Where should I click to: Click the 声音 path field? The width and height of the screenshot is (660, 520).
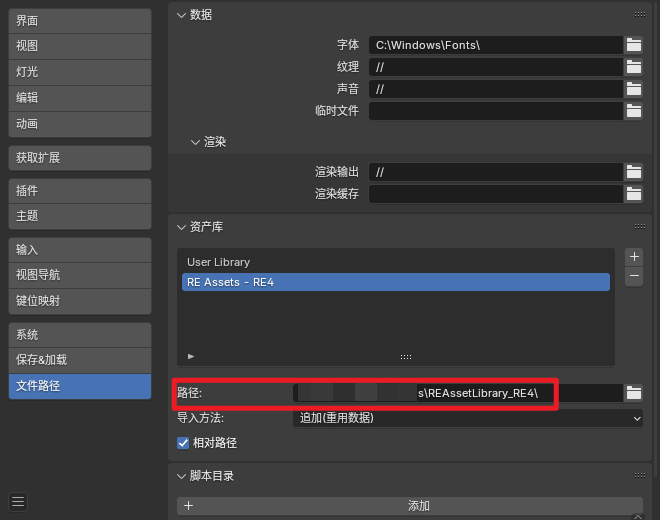coord(496,89)
